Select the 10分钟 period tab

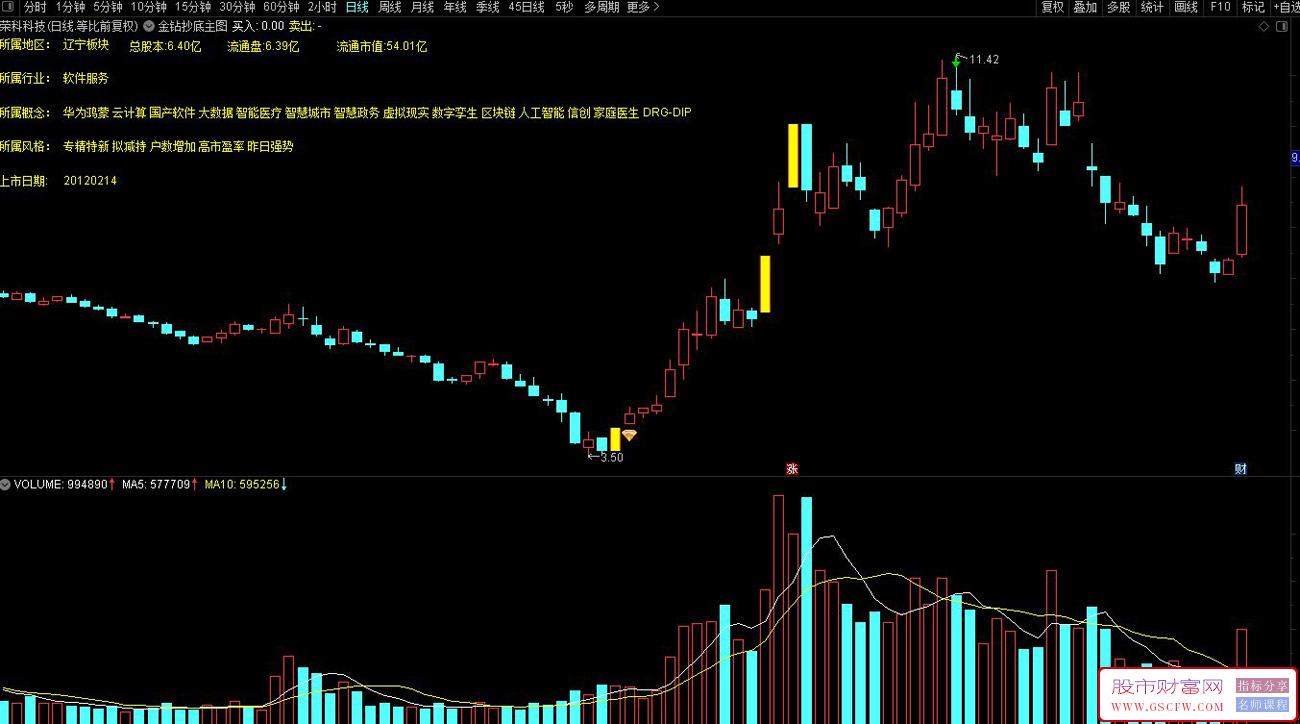149,7
